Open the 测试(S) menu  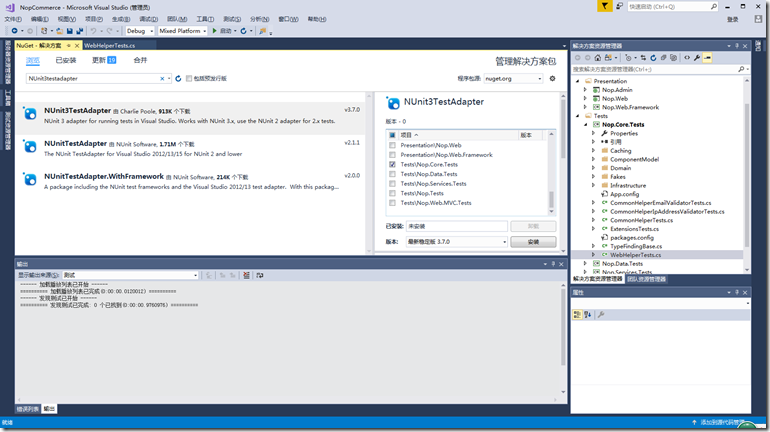tap(232, 19)
